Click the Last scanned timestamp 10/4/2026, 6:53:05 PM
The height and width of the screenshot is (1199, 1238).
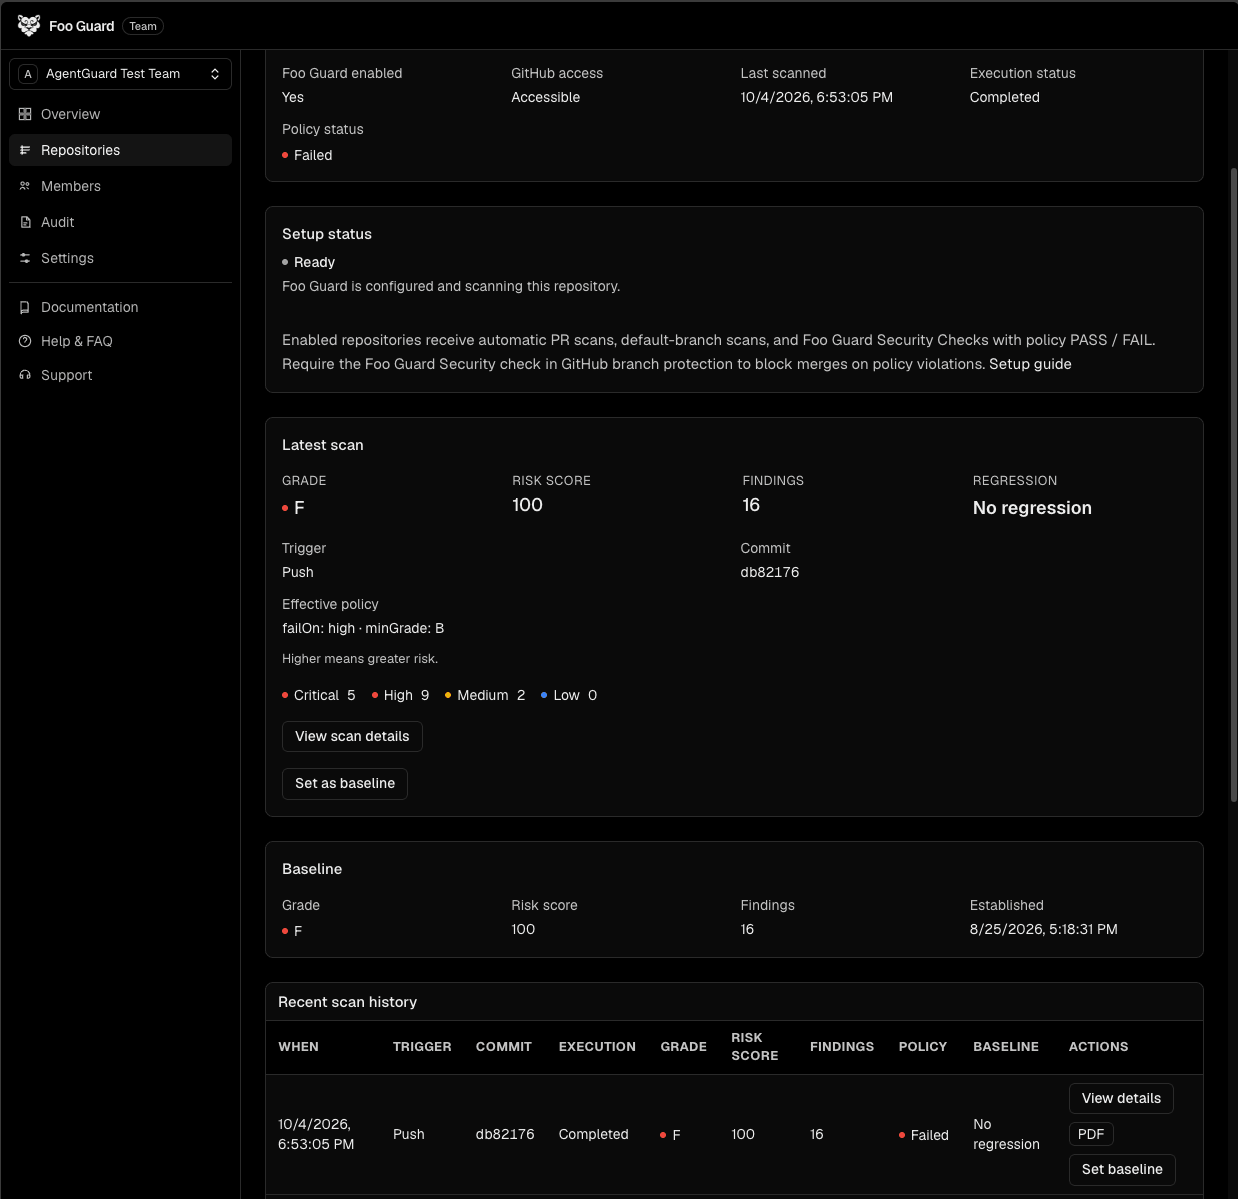coord(816,97)
